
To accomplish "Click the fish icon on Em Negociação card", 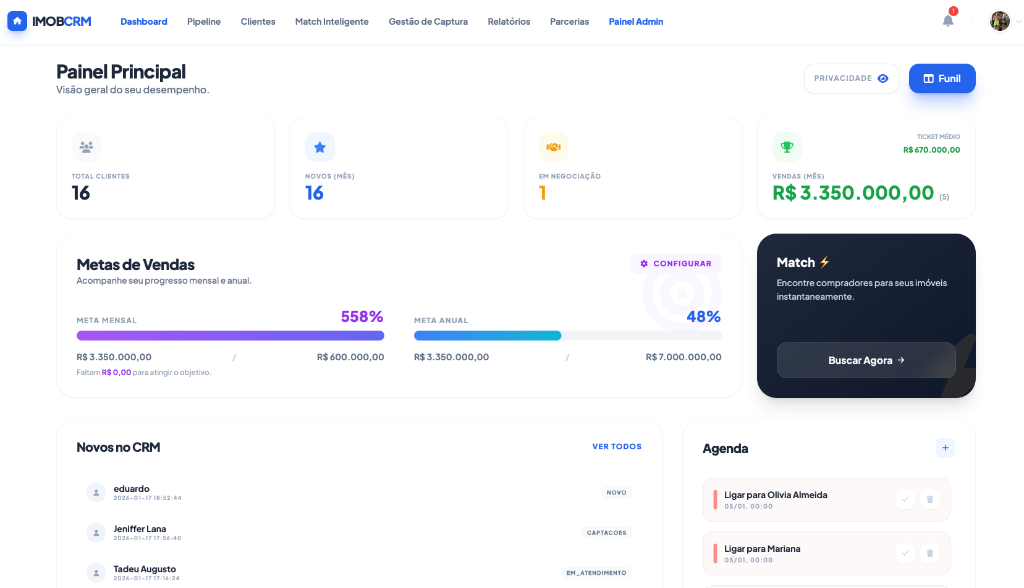I will pos(553,146).
